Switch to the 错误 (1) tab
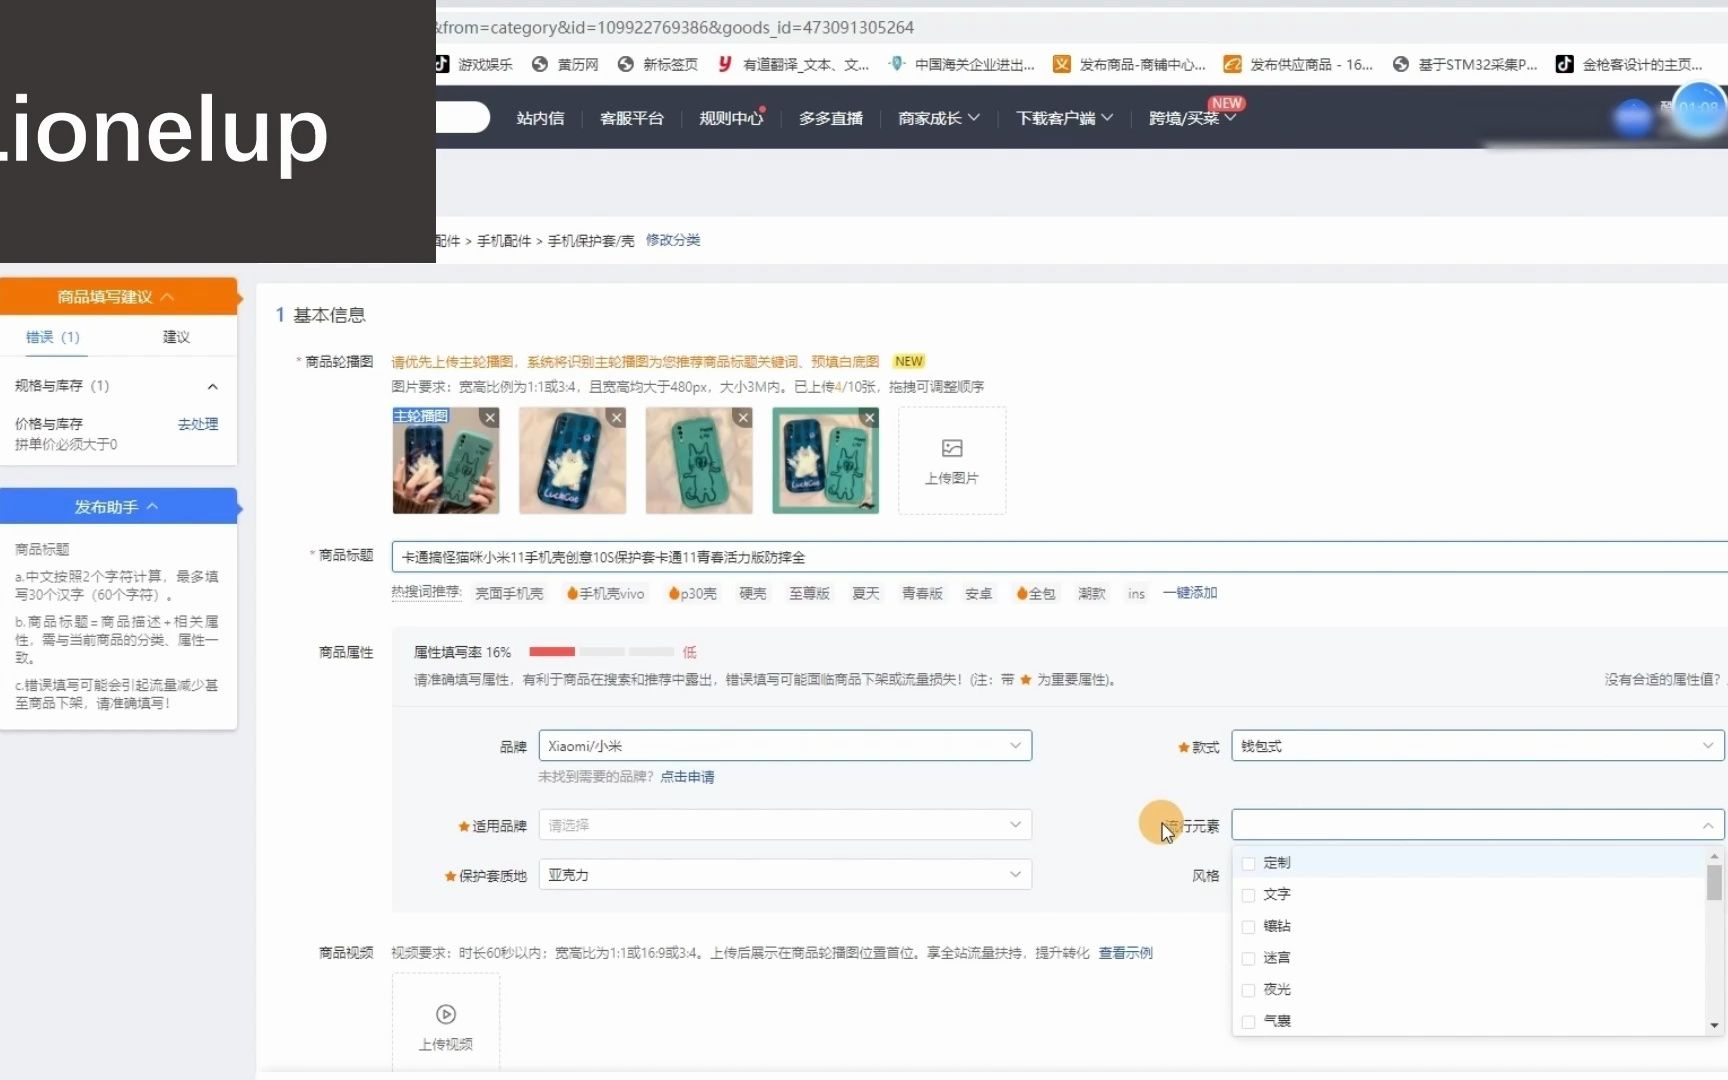1728x1080 pixels. 53,337
